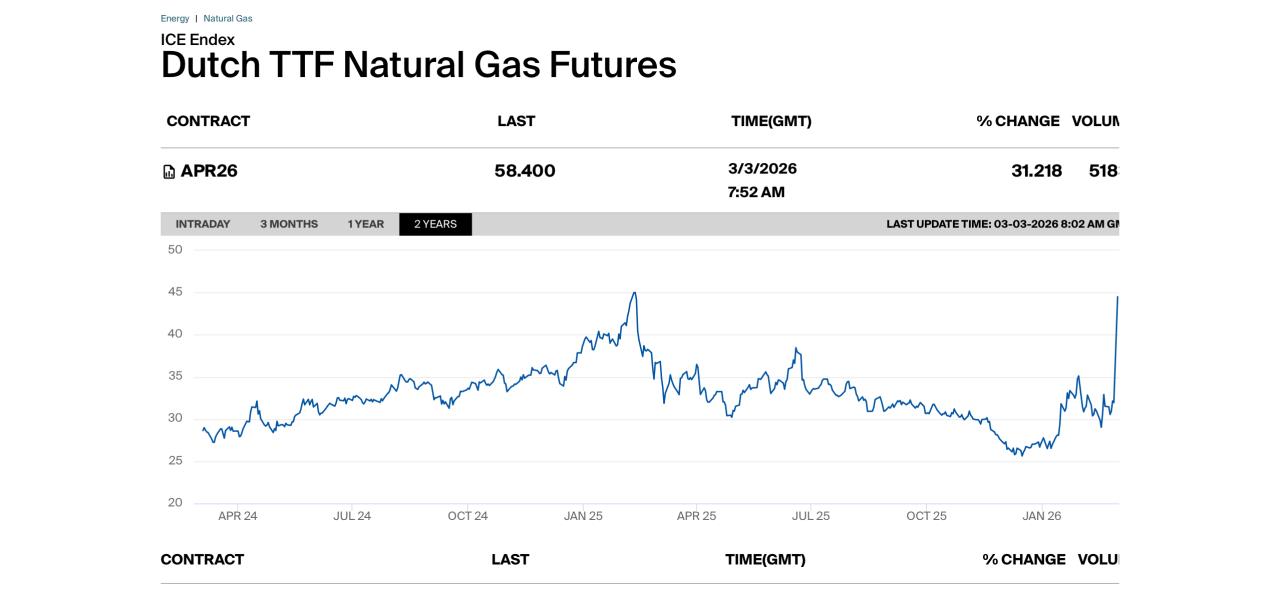Switch to the INTRADAY chart tab
1280x590 pixels.
203,224
